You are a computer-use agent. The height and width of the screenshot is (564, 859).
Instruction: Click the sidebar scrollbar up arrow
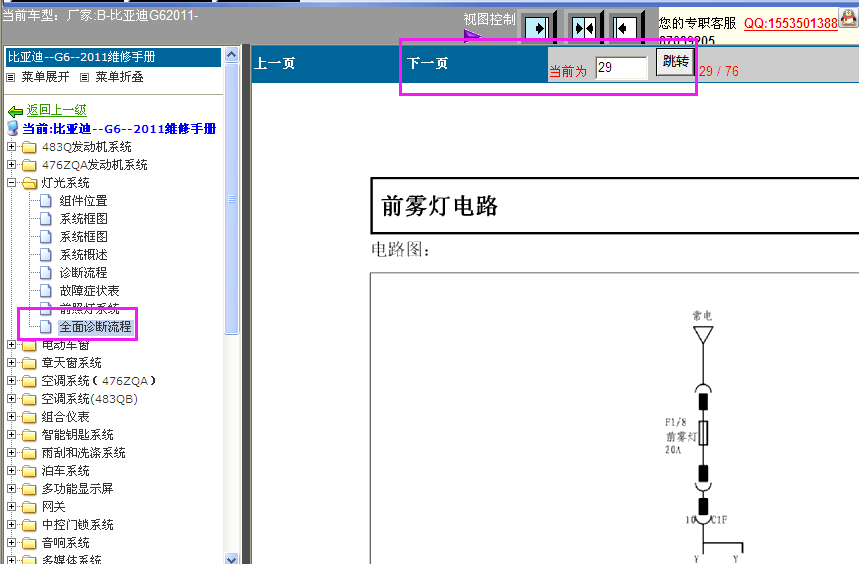232,55
